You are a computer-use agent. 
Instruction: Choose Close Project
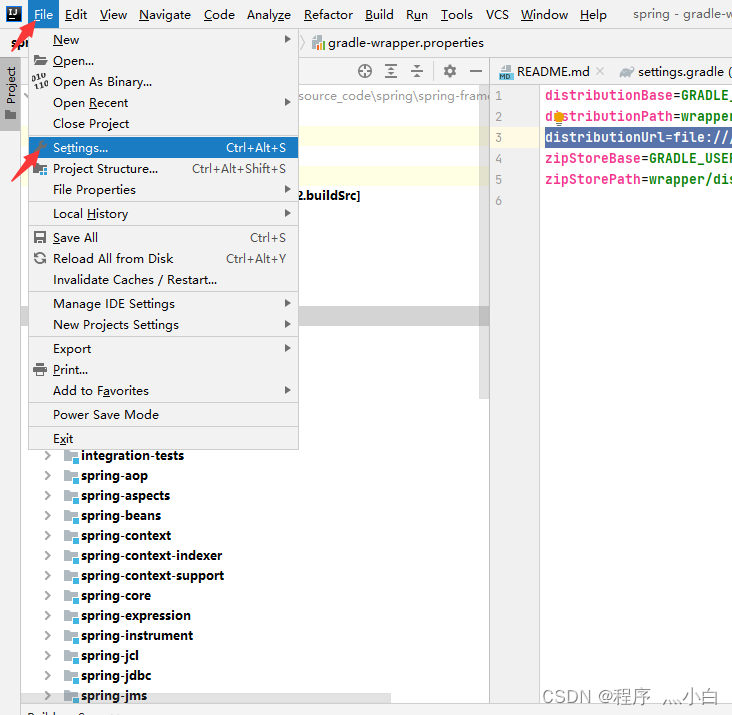coord(163,124)
